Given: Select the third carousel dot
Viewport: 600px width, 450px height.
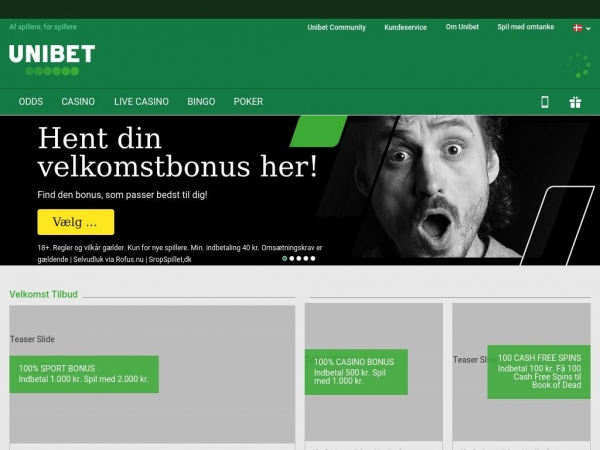Looking at the screenshot, I should [x=298, y=258].
